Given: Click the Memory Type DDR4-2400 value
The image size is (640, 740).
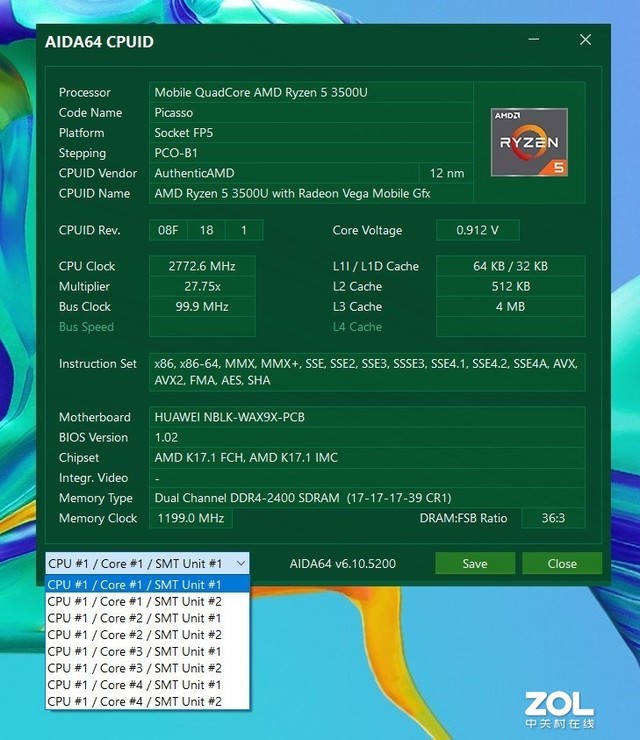Looking at the screenshot, I should pyautogui.click(x=367, y=498).
